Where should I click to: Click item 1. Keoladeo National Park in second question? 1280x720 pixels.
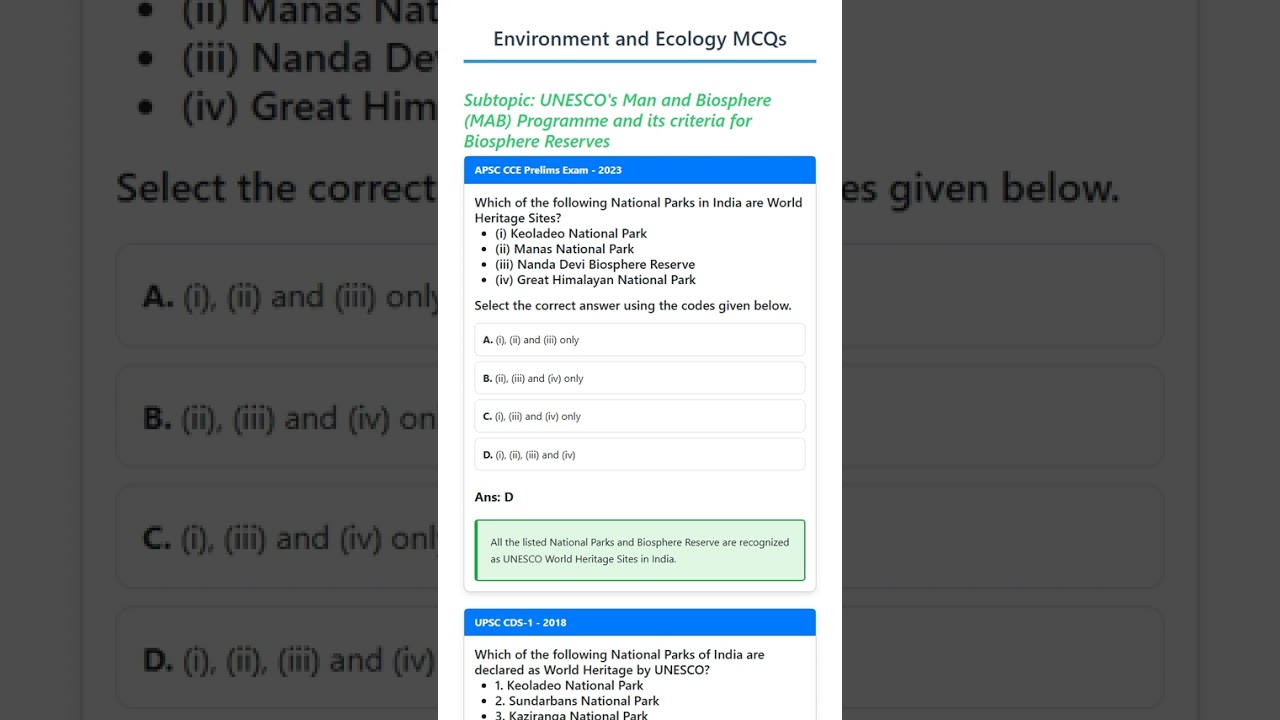tap(569, 686)
